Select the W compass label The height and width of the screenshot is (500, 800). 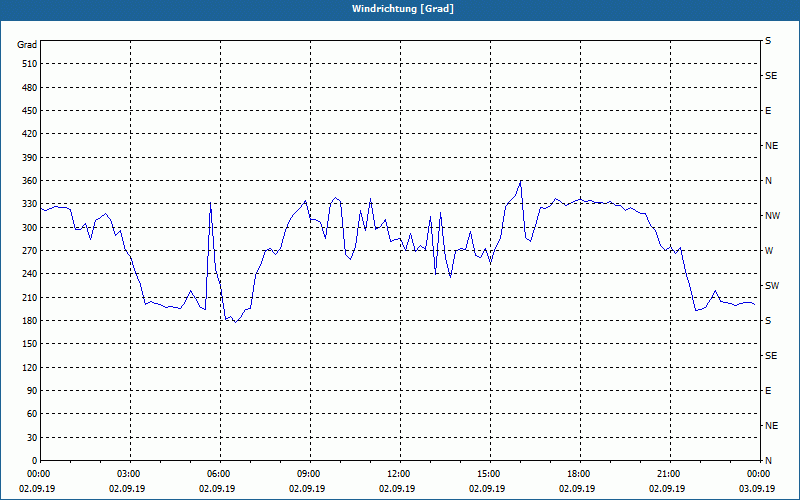(x=769, y=251)
